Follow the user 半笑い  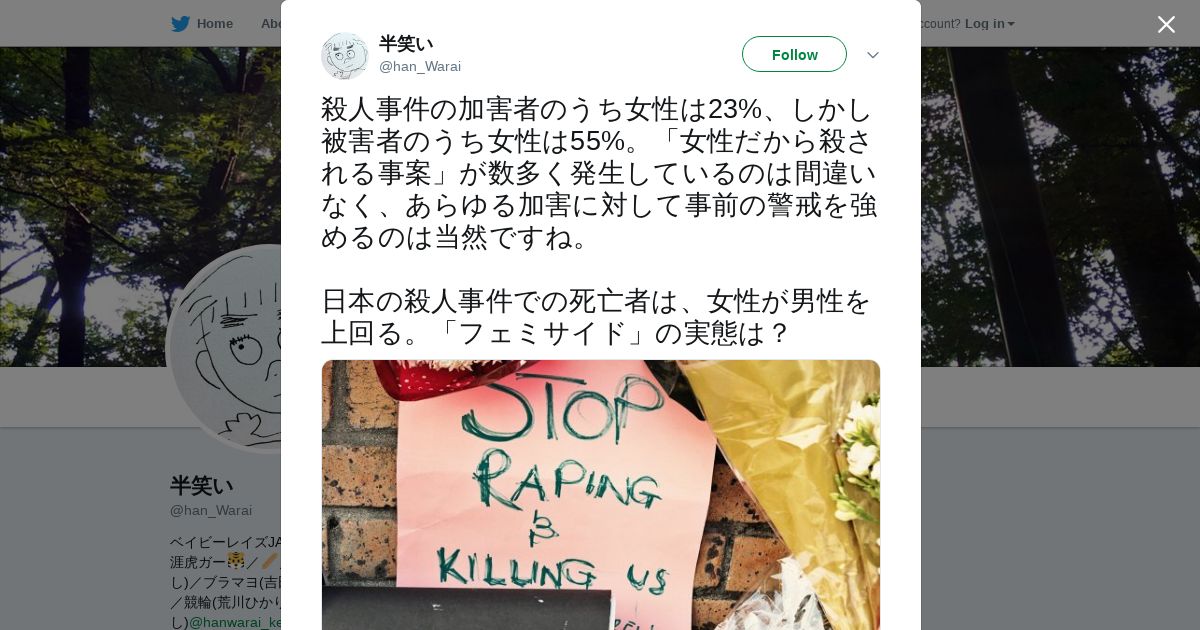[794, 54]
